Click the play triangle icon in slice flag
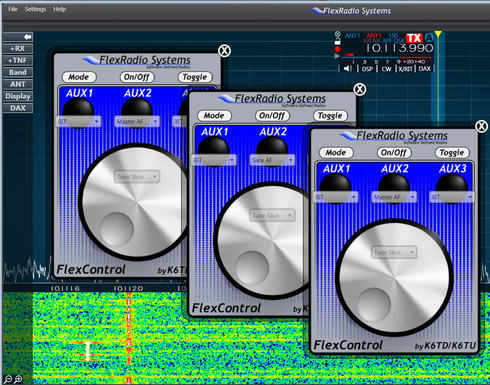Image resolution: width=490 pixels, height=385 pixels. (x=337, y=57)
